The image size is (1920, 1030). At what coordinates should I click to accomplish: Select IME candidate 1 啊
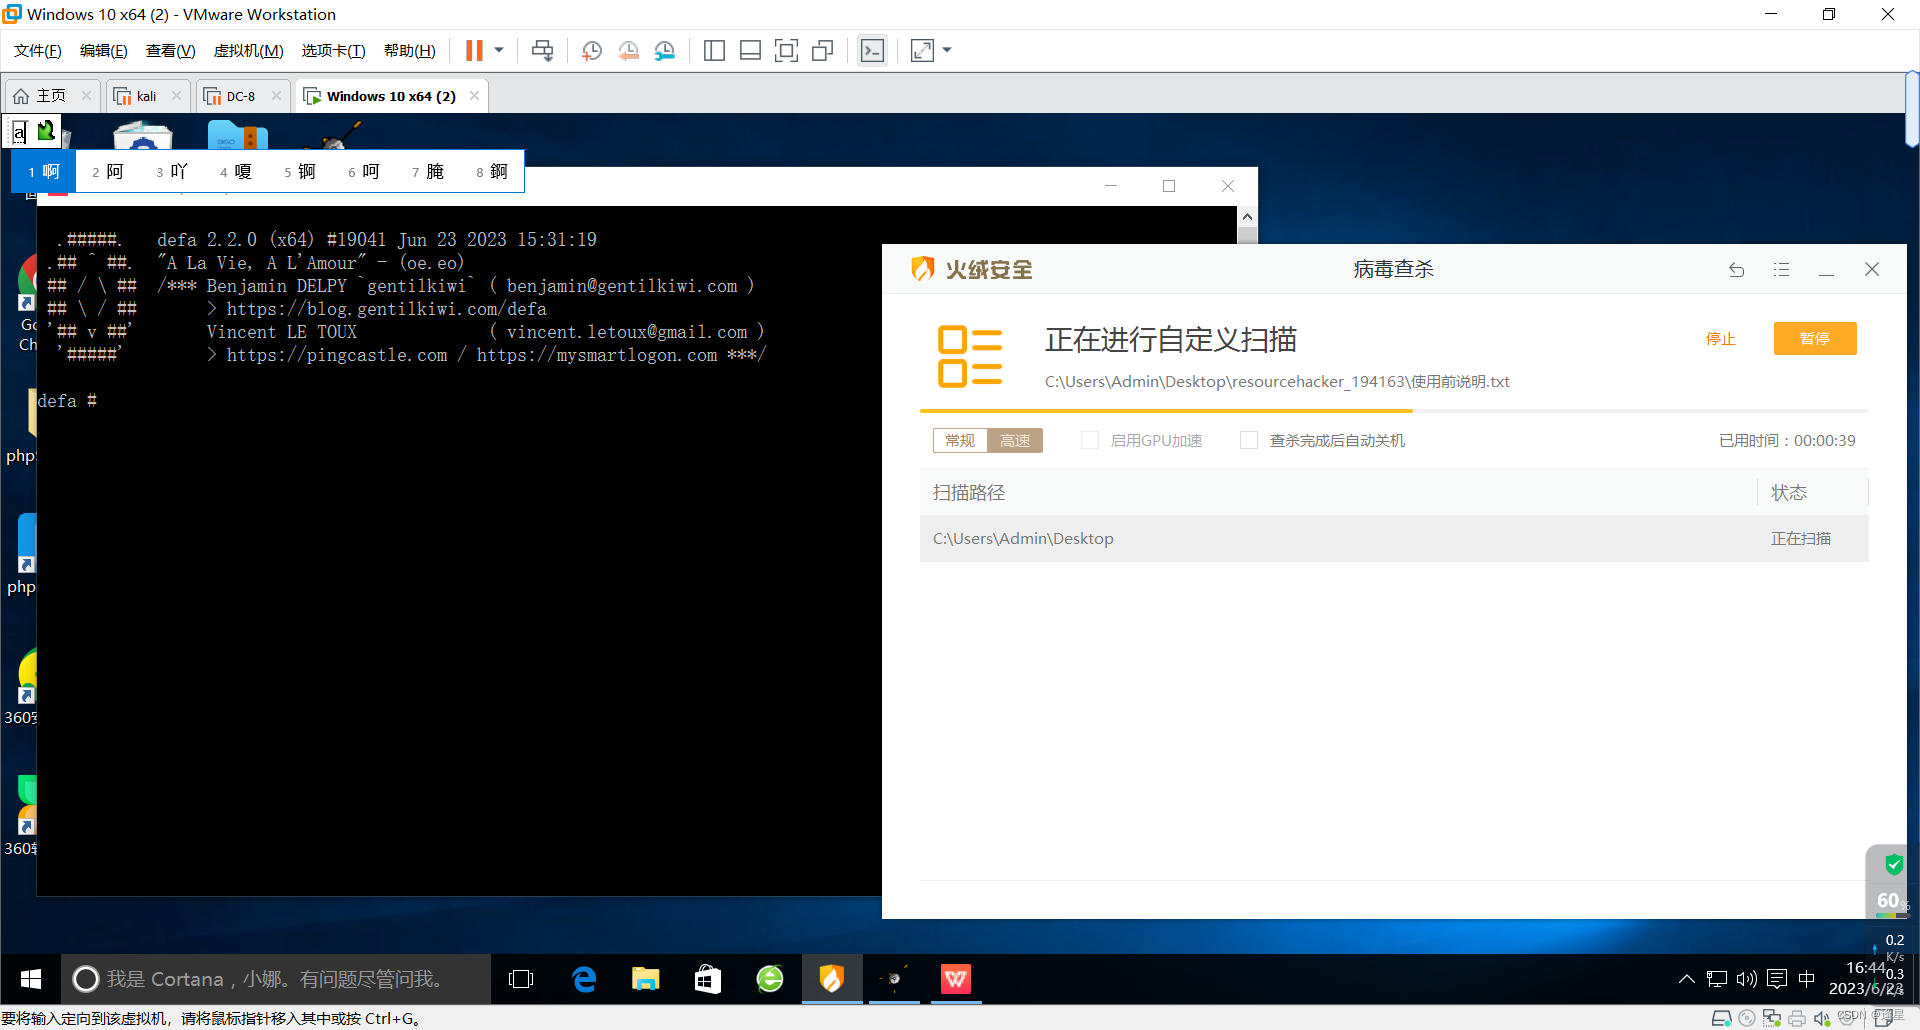coord(44,172)
